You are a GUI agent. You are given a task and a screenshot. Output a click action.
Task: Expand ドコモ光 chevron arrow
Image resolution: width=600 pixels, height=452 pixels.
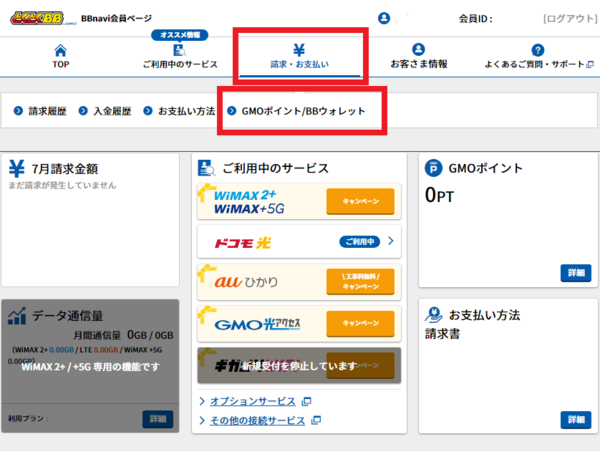[x=390, y=241]
